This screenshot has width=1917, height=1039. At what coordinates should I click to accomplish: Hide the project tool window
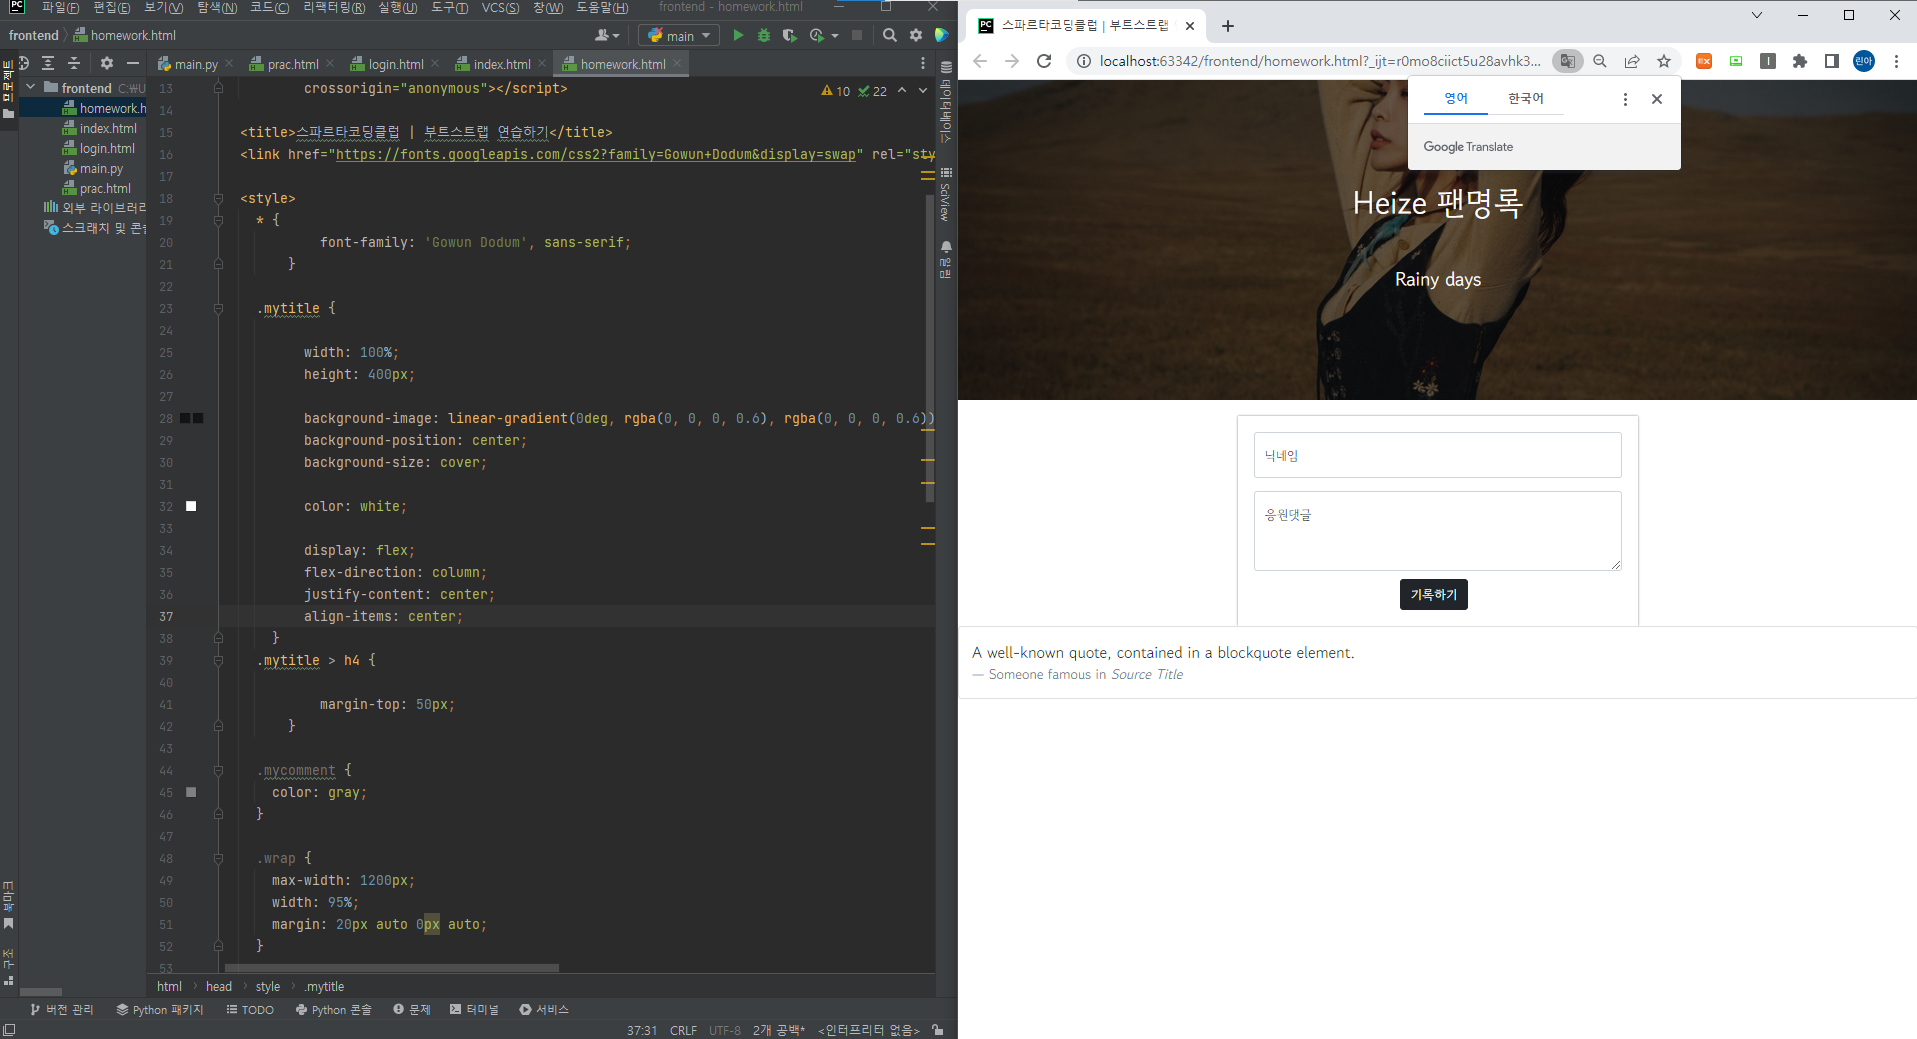click(x=132, y=63)
